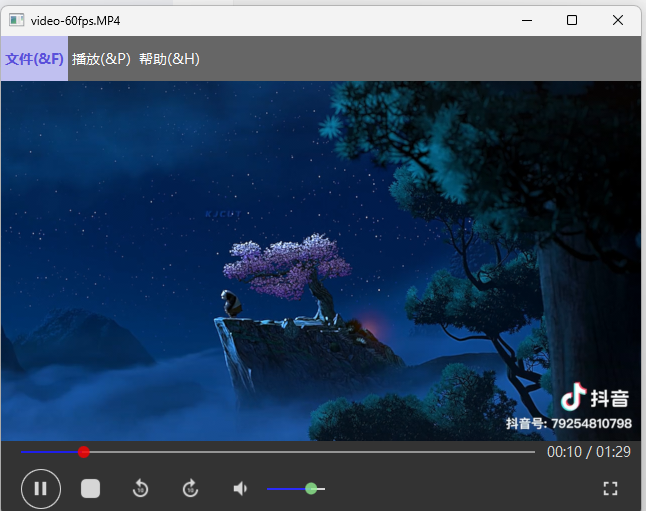The image size is (646, 511).
Task: Open the 帮助(&H) menu
Action: [169, 59]
